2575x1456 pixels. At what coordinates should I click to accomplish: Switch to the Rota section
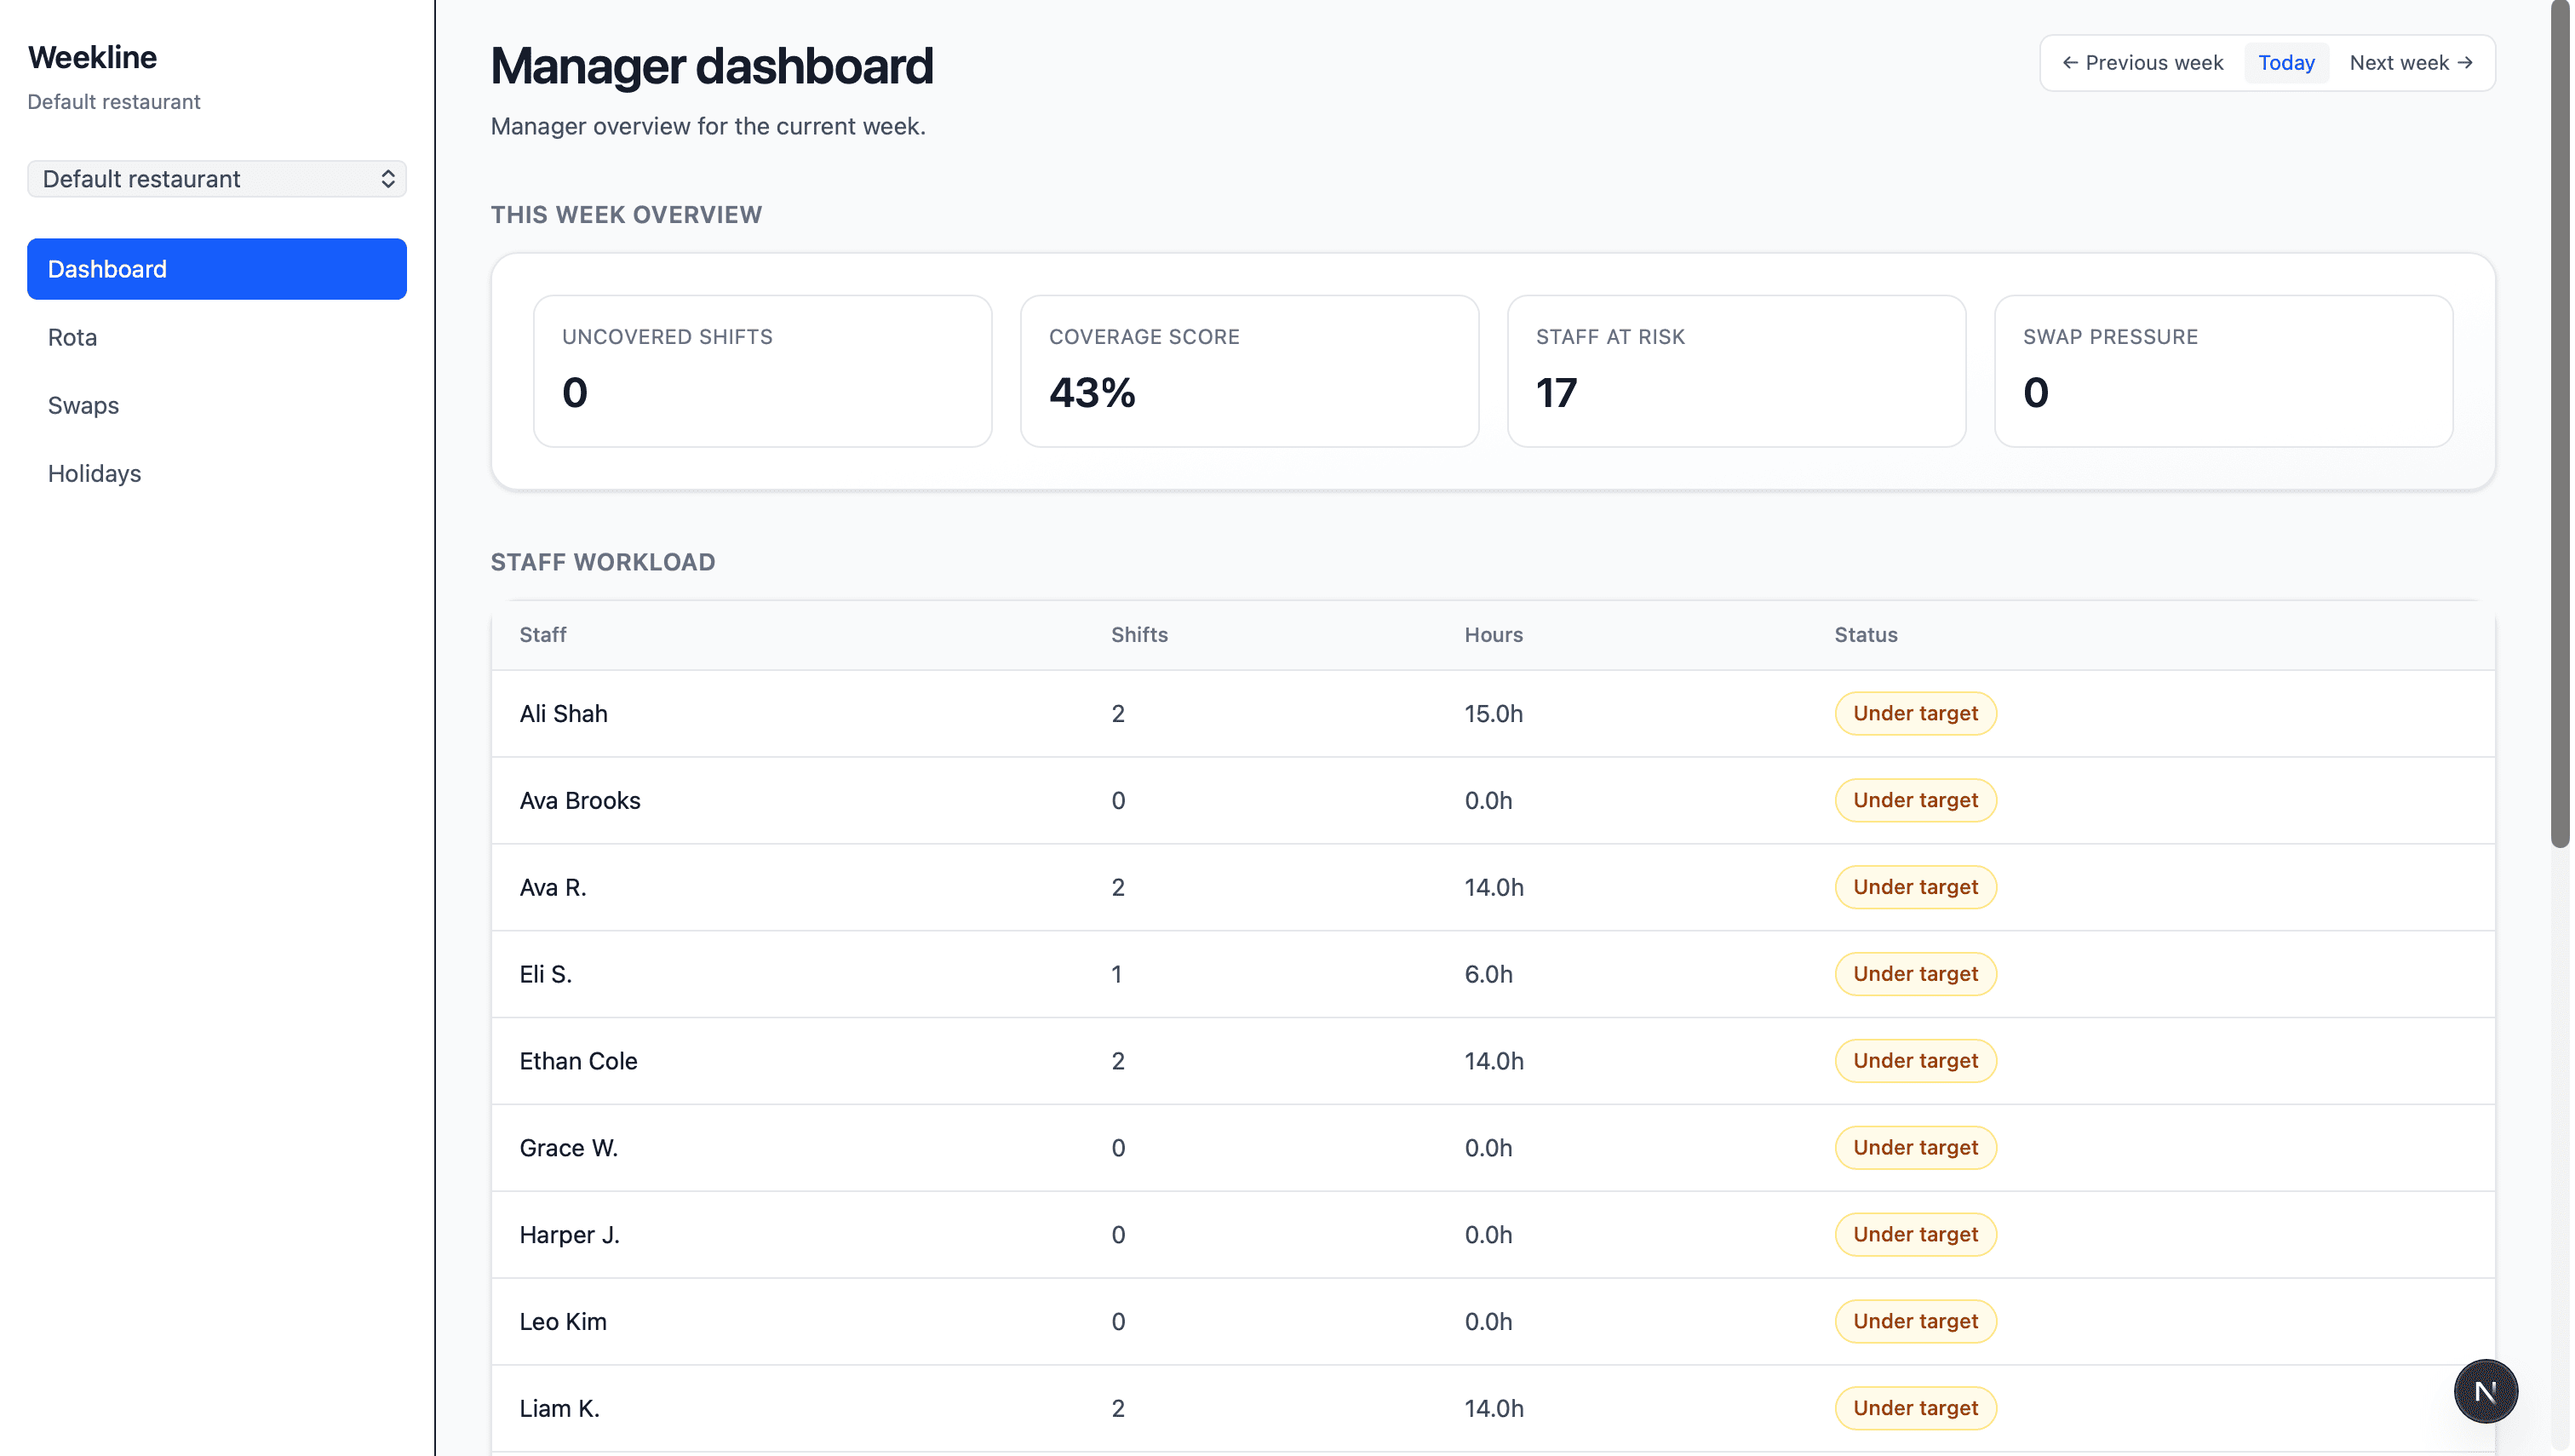point(72,337)
